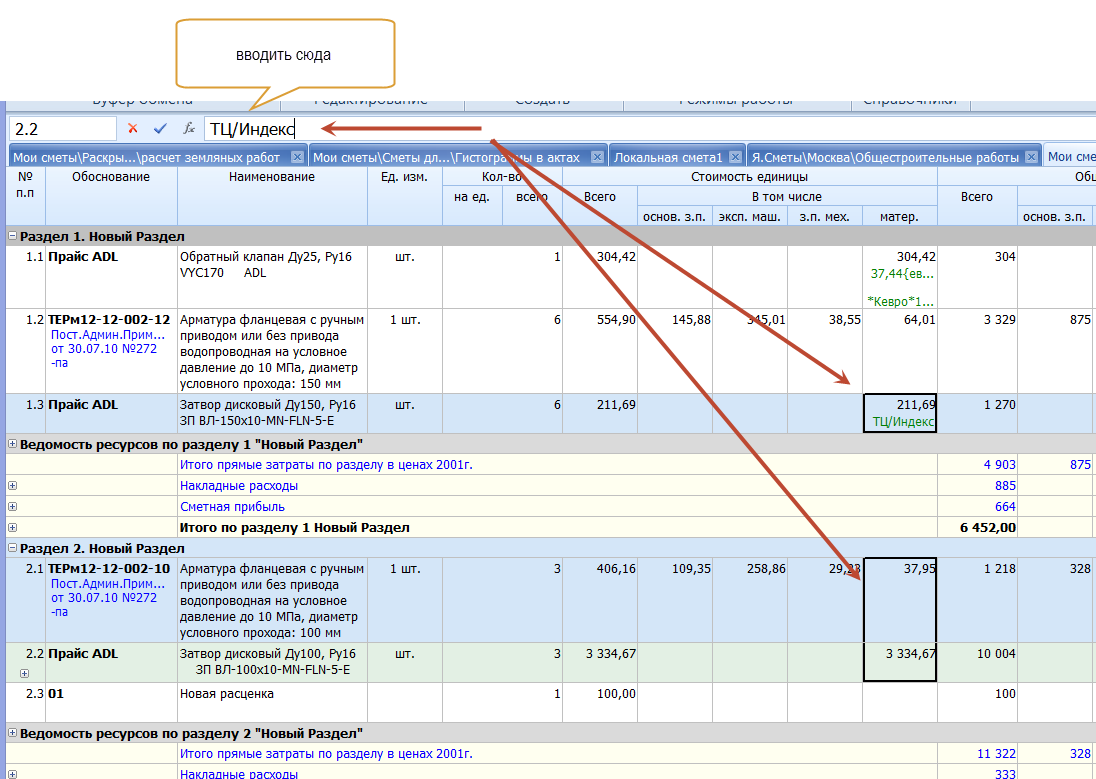Click the 'з.п. мех.' column header

(825, 217)
